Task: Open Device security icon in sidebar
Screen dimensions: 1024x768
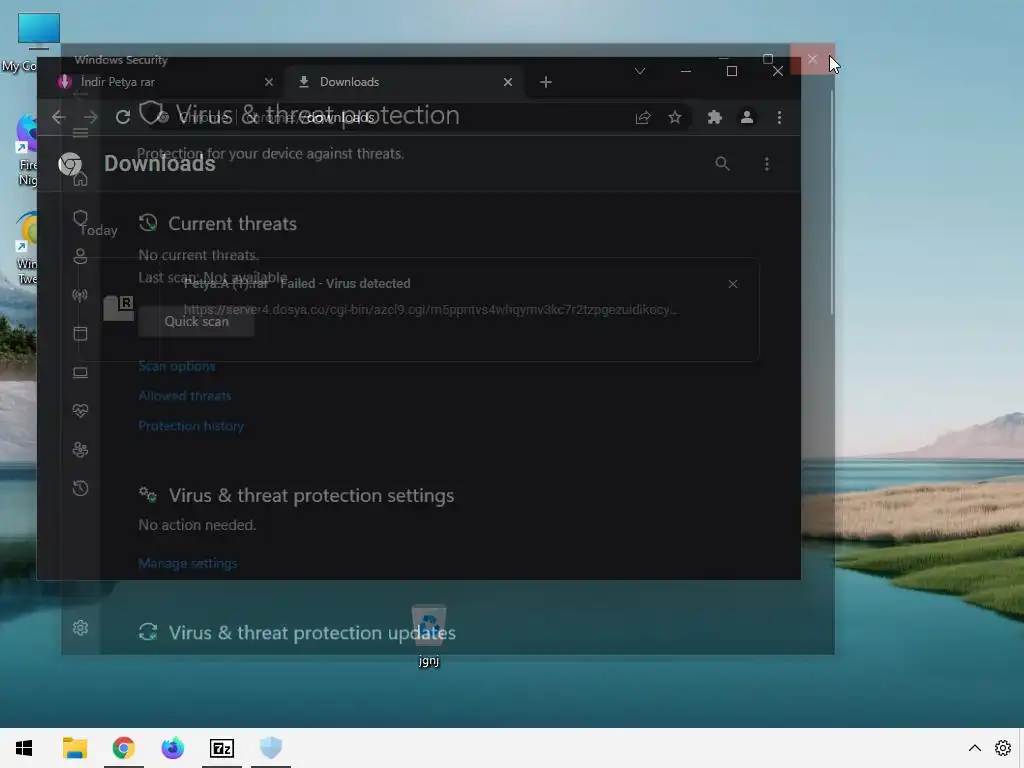Action: [80, 372]
